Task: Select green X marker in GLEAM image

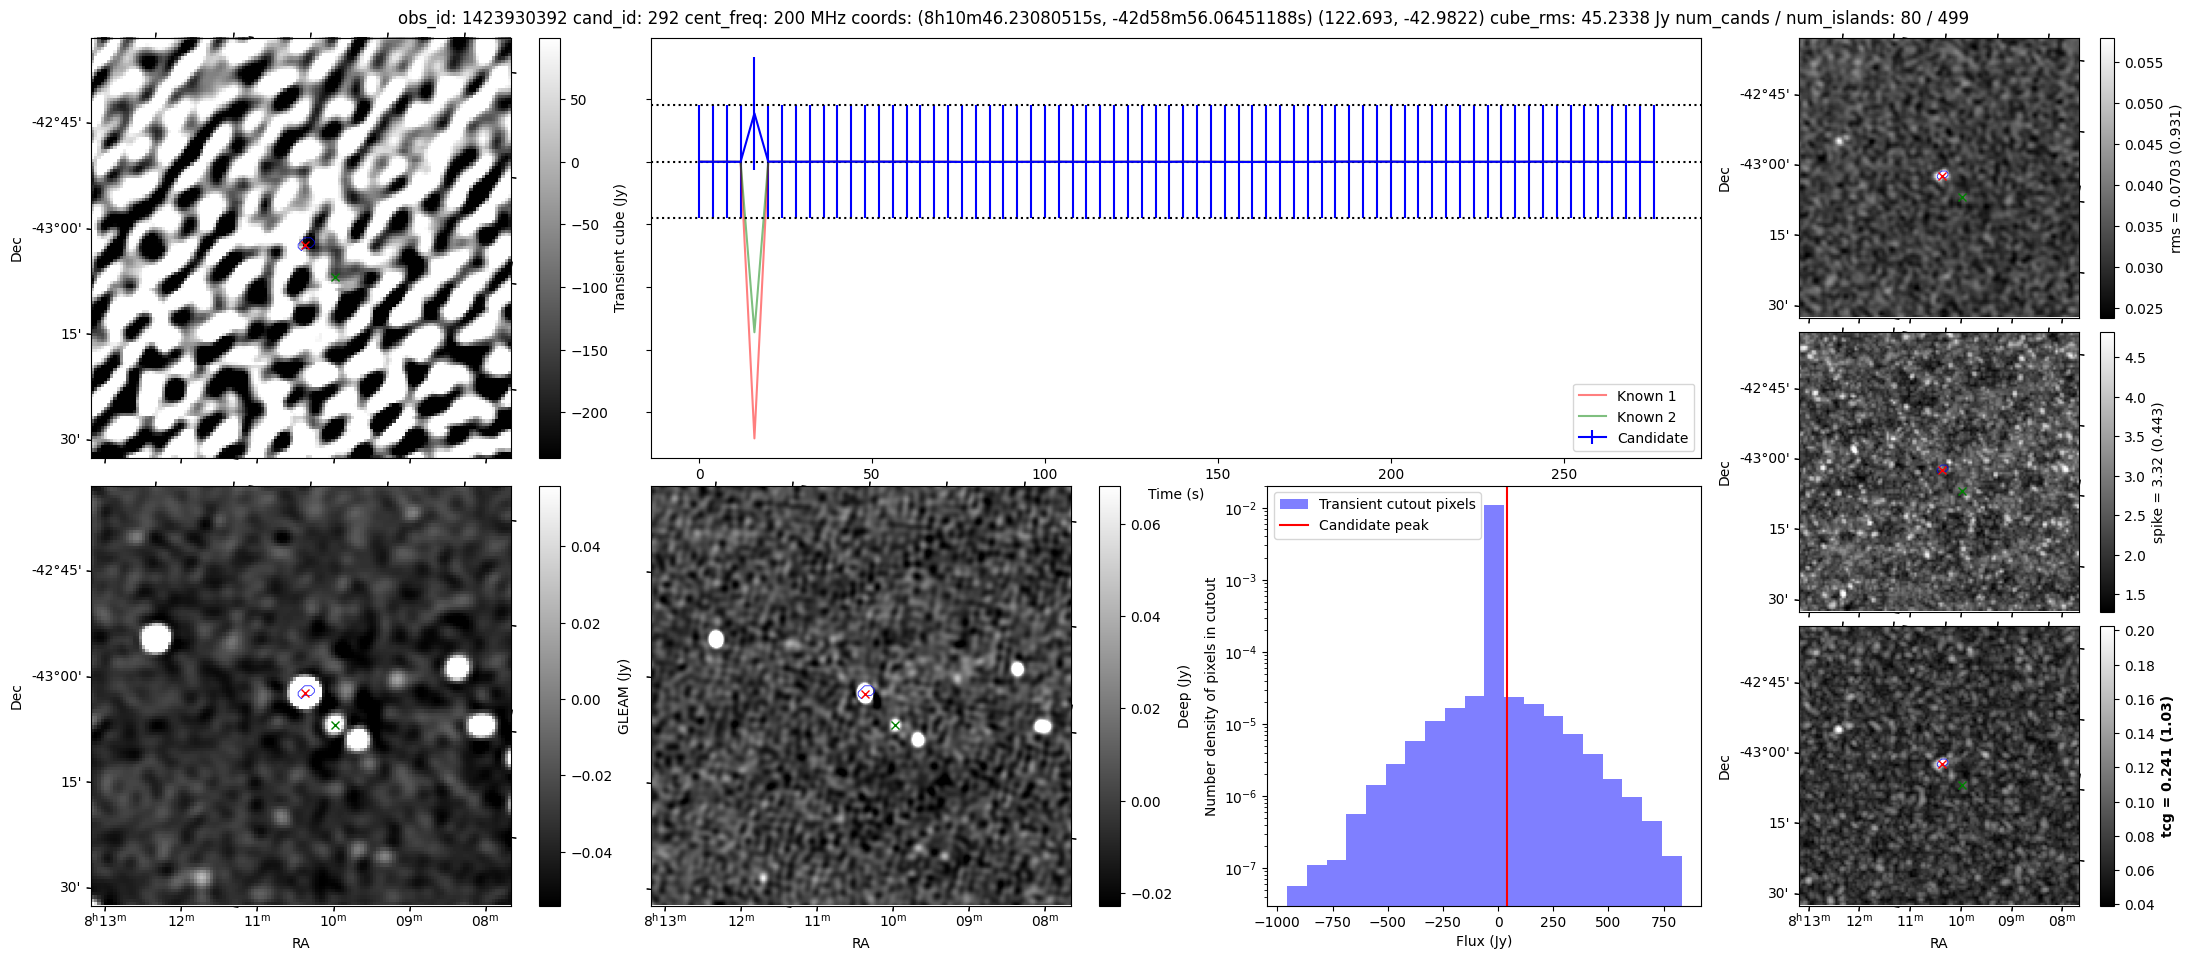Action: click(335, 725)
